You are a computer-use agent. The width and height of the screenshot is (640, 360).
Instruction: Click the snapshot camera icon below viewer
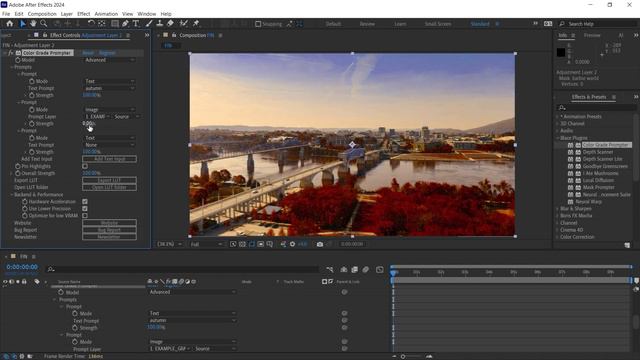coord(320,244)
